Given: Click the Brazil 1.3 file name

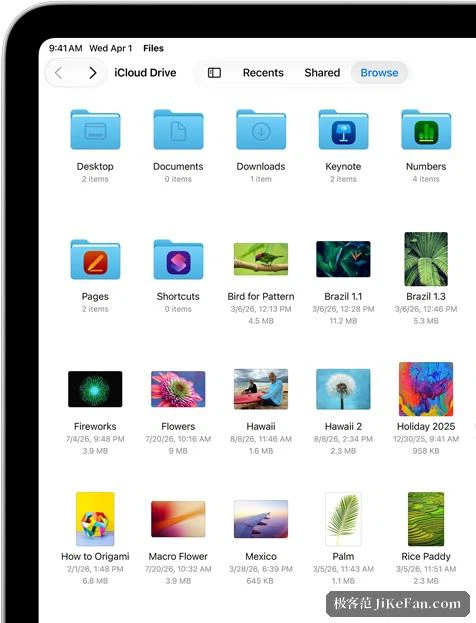Looking at the screenshot, I should pos(426,296).
